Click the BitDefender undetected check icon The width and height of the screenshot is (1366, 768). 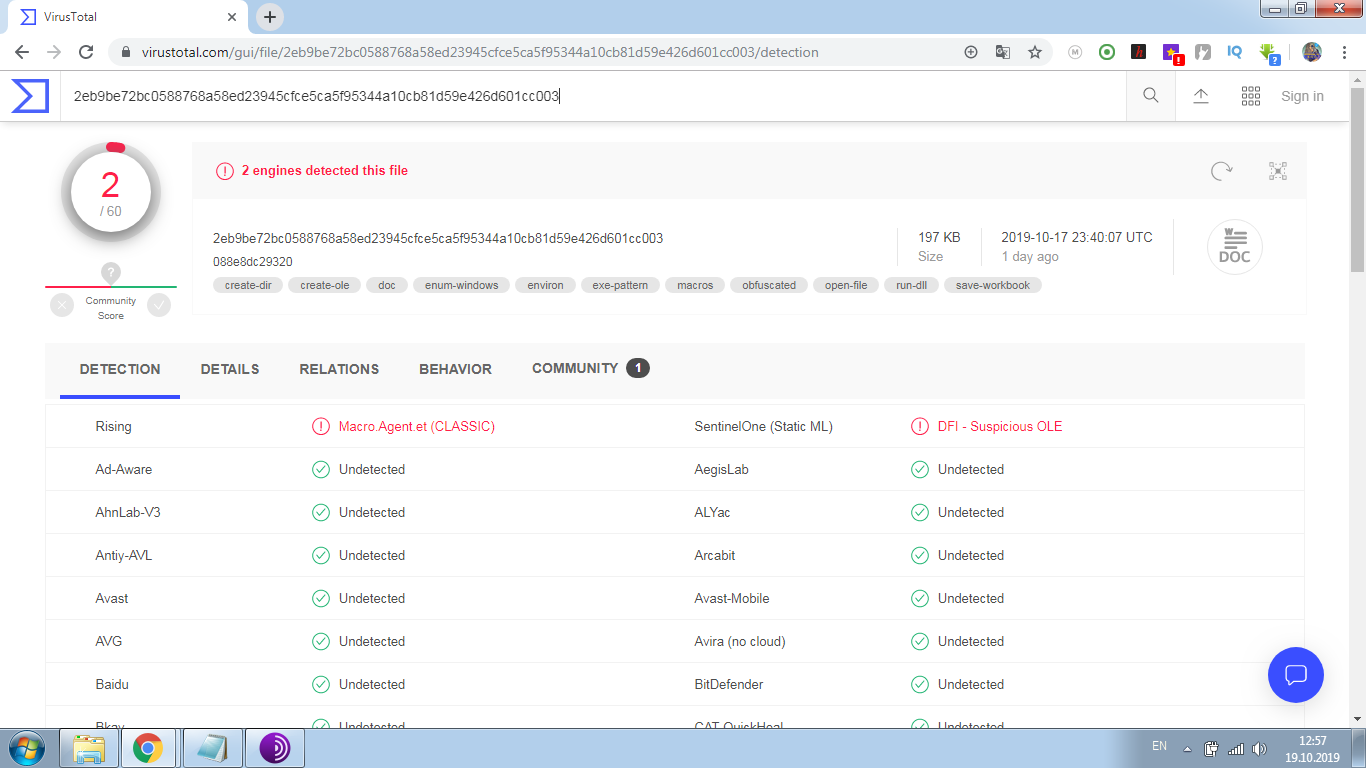pos(920,684)
